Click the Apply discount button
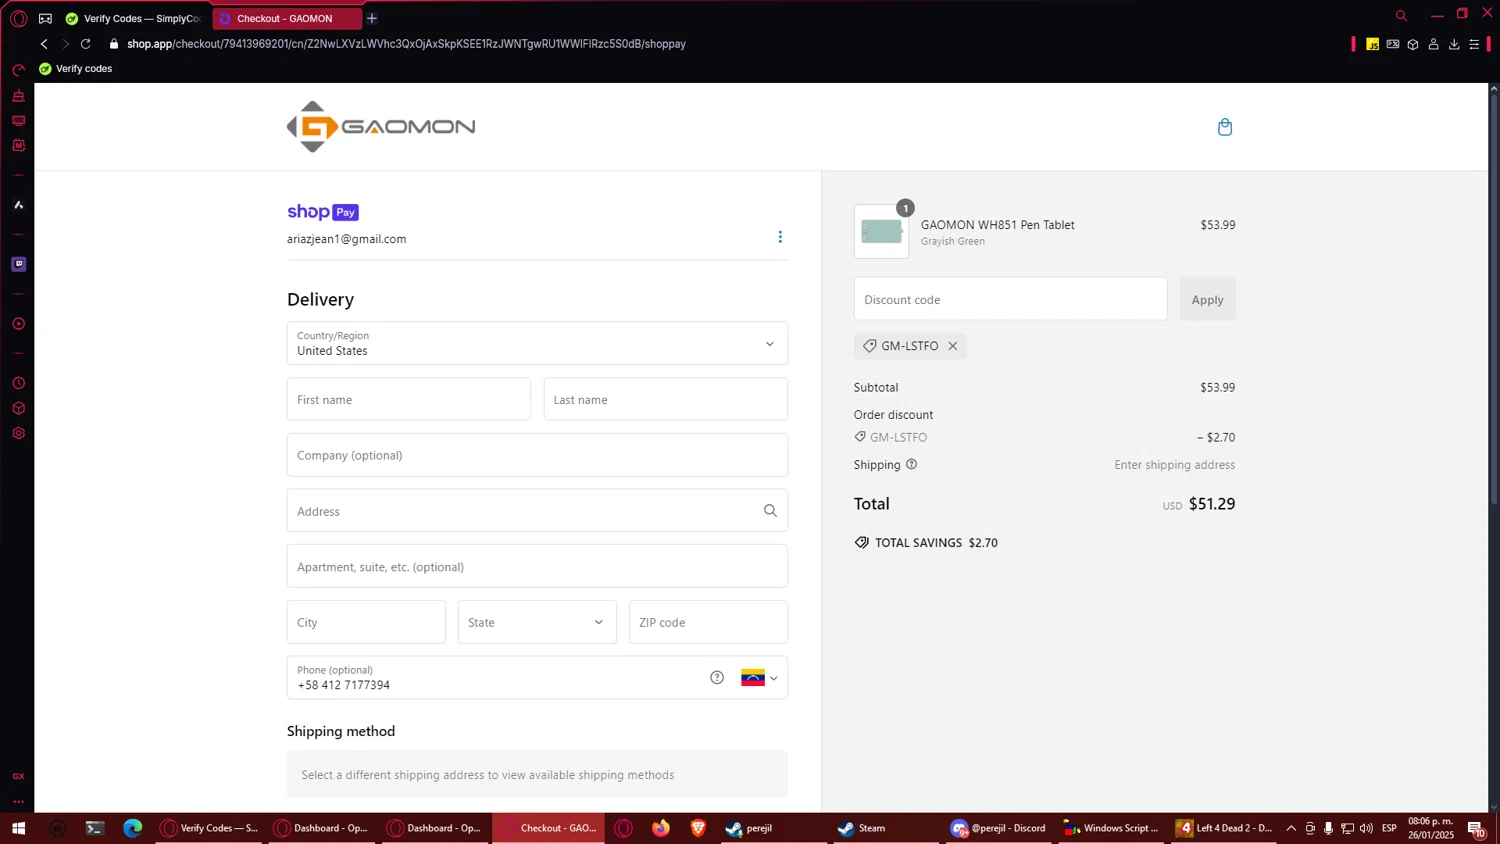 click(x=1207, y=299)
